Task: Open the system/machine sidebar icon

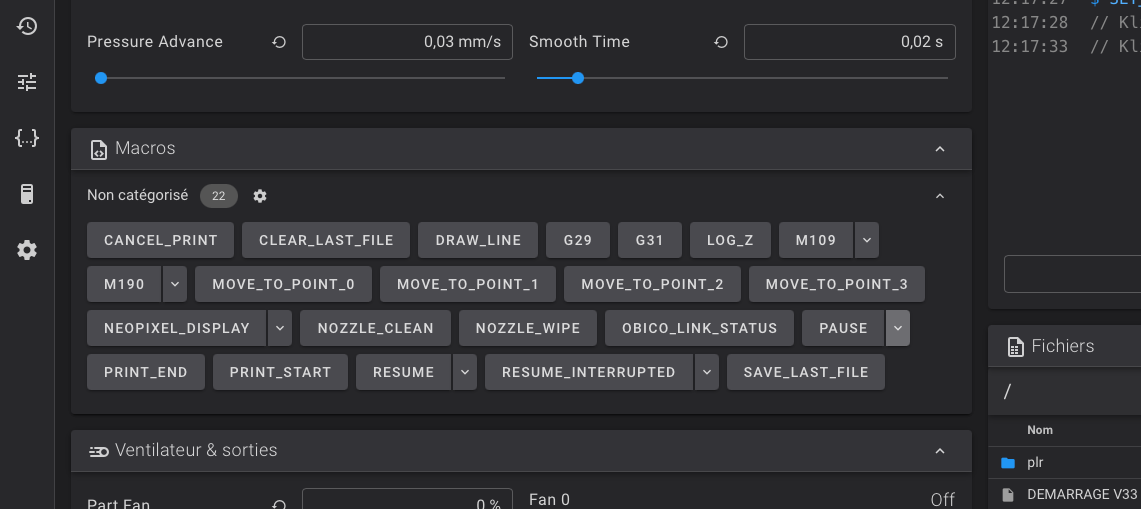Action: pyautogui.click(x=27, y=194)
